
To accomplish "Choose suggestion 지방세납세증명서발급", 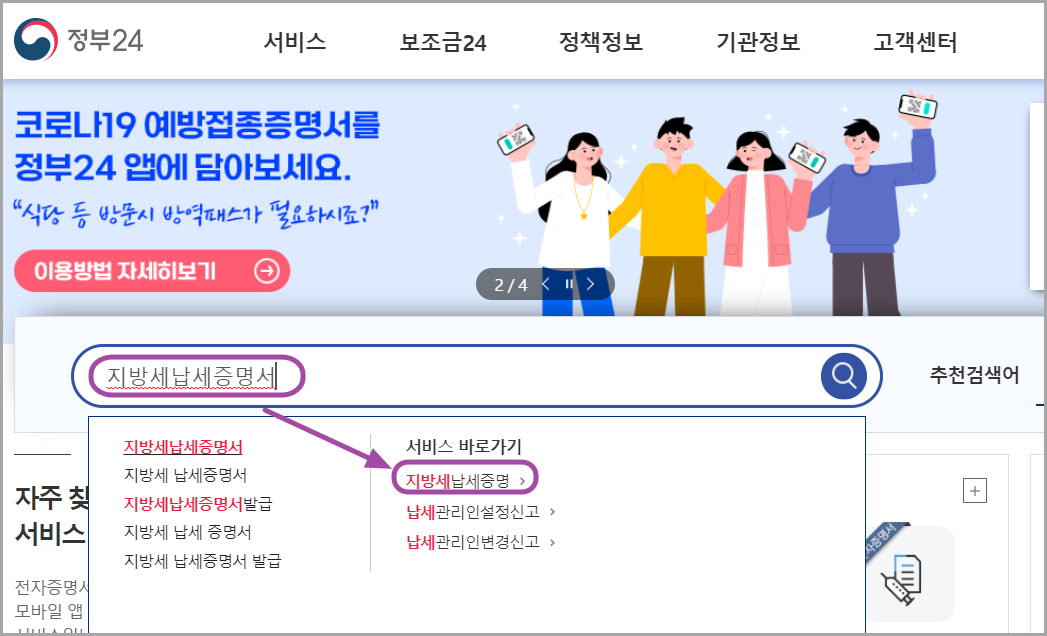I will pyautogui.click(x=198, y=503).
